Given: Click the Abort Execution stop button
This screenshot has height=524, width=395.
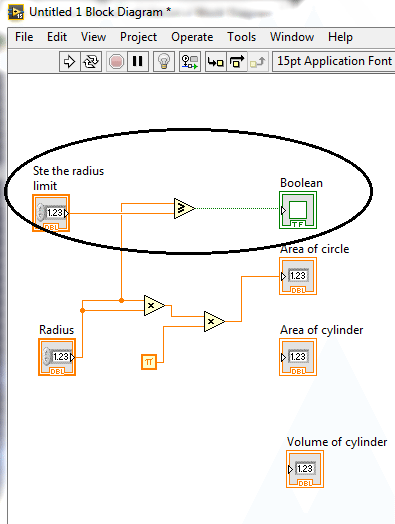Looking at the screenshot, I should [x=116, y=61].
